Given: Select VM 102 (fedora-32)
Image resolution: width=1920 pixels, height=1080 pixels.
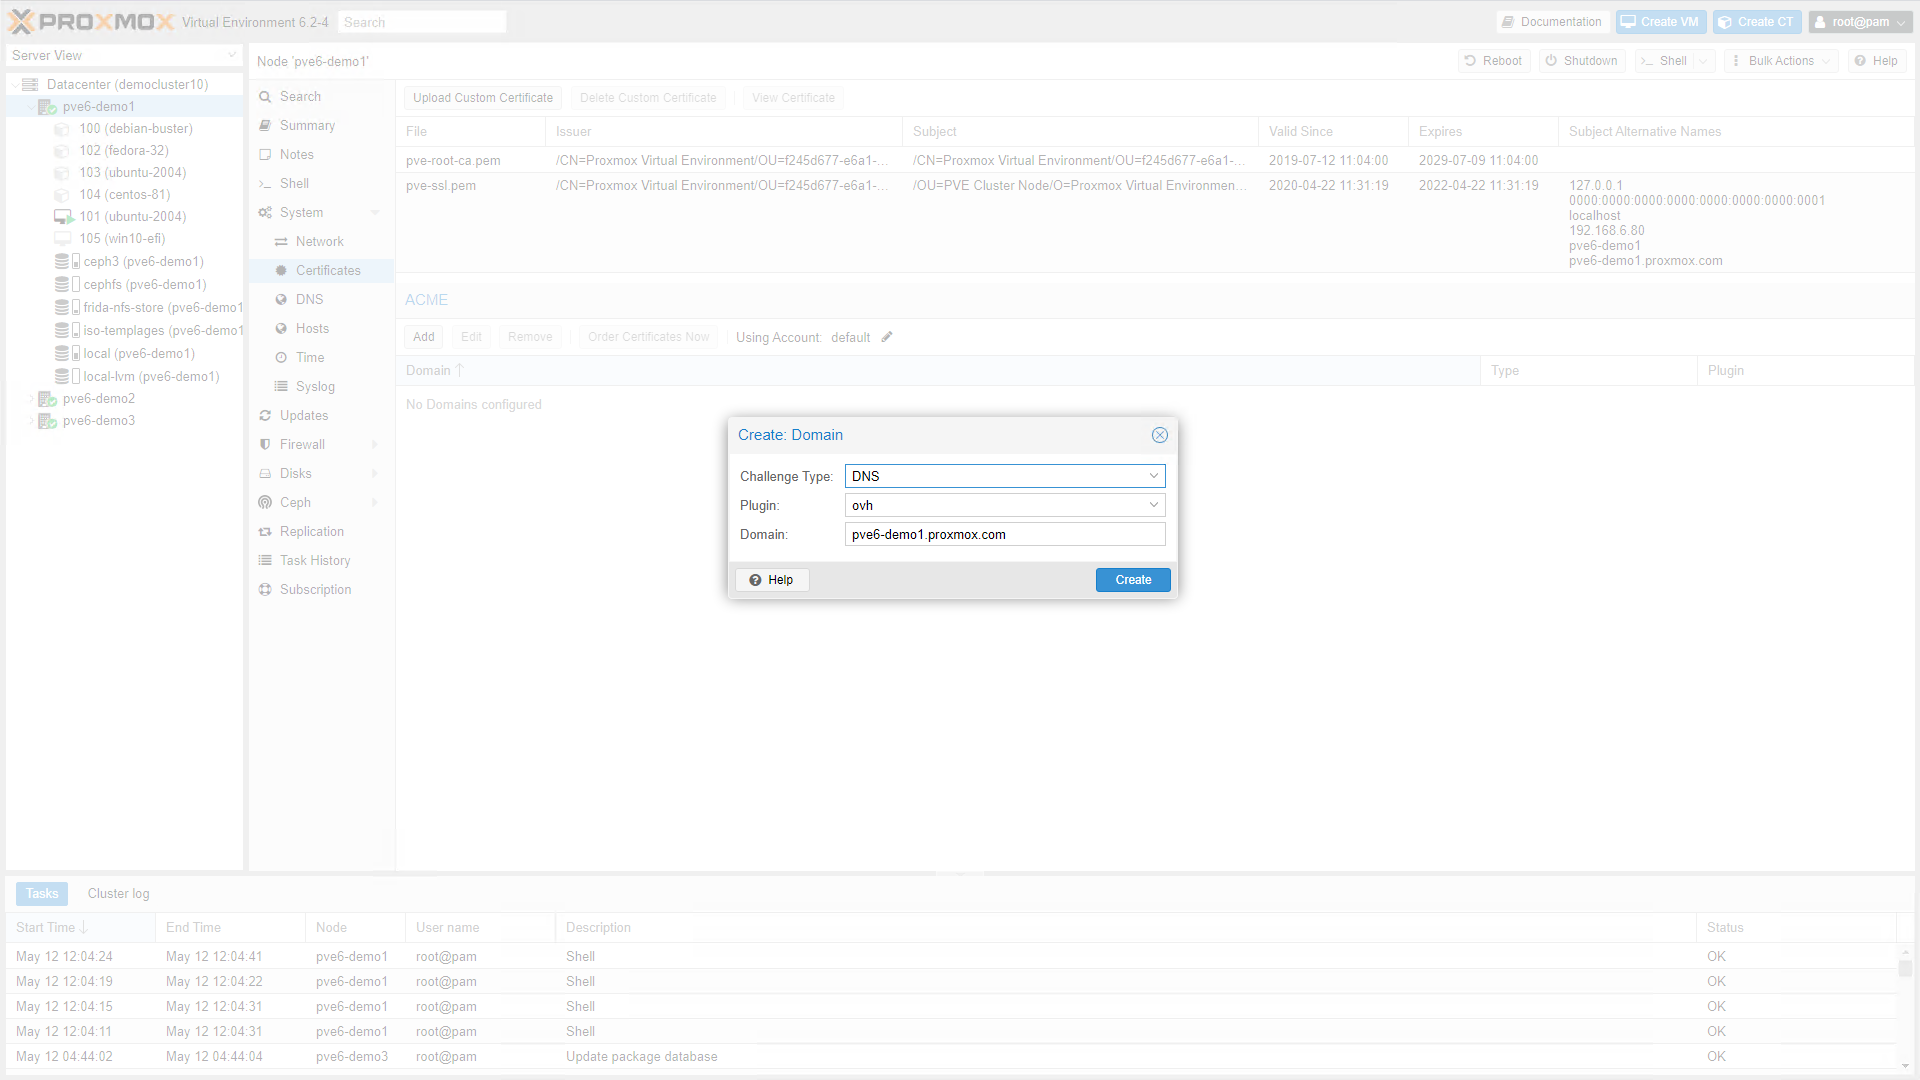Looking at the screenshot, I should click(x=124, y=151).
